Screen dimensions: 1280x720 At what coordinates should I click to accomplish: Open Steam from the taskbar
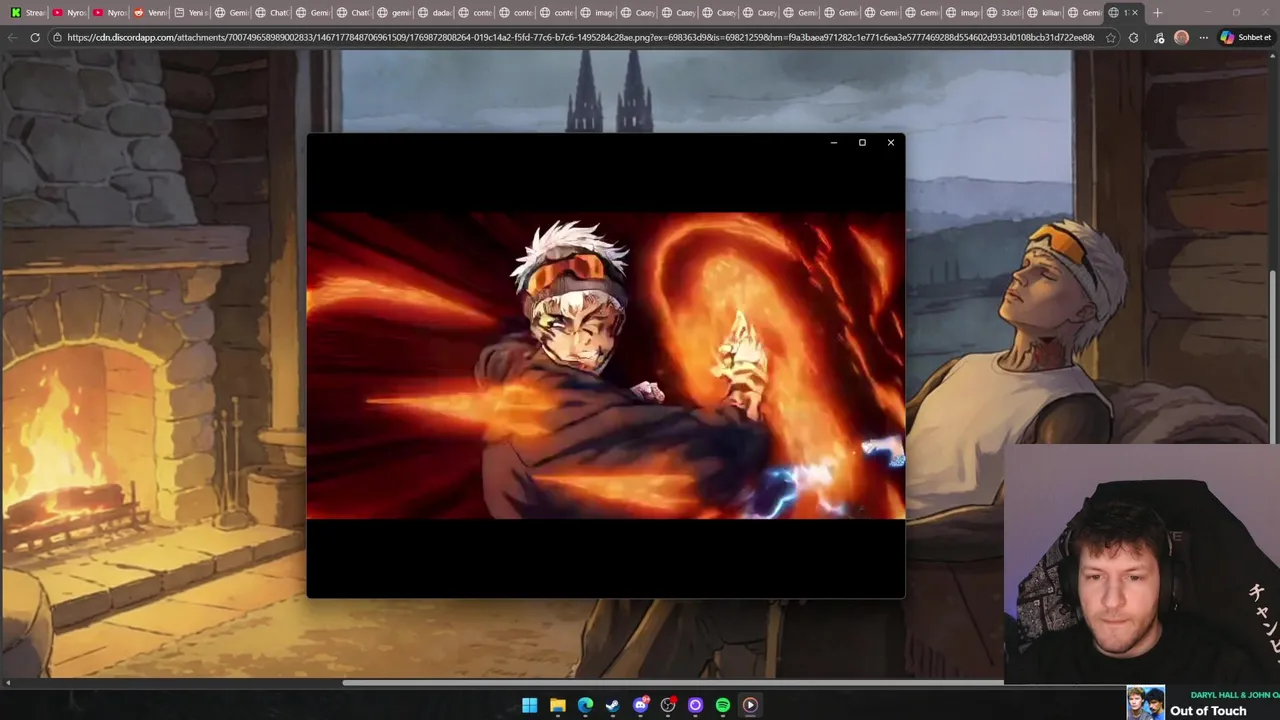(612, 705)
